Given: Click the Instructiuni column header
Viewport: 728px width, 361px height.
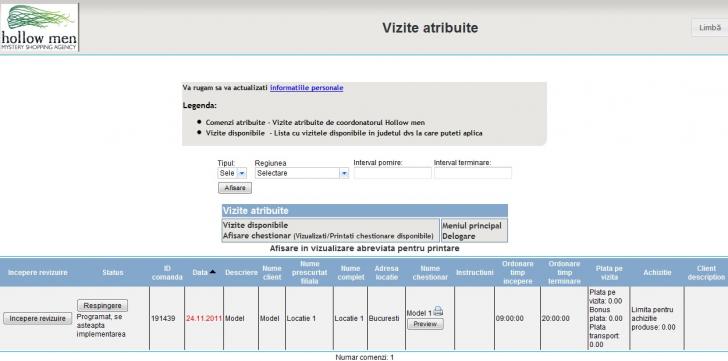Looking at the screenshot, I should coord(474,272).
